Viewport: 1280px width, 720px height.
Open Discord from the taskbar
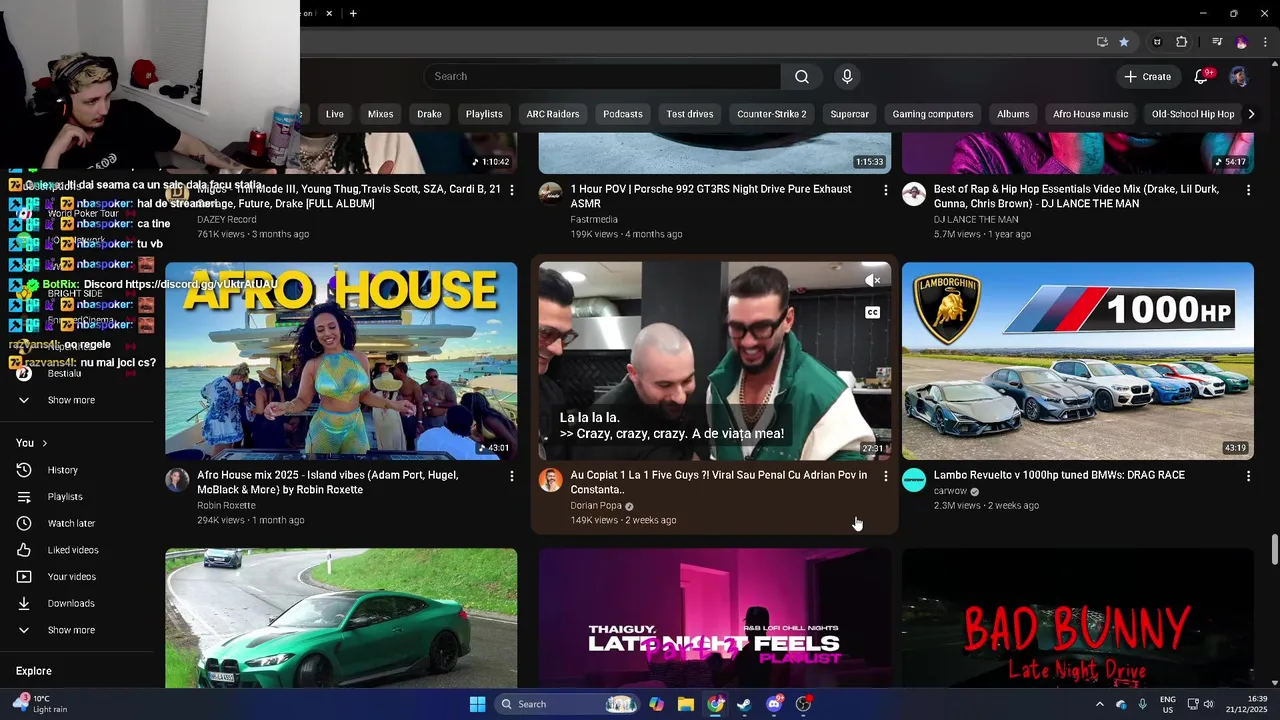(x=774, y=704)
